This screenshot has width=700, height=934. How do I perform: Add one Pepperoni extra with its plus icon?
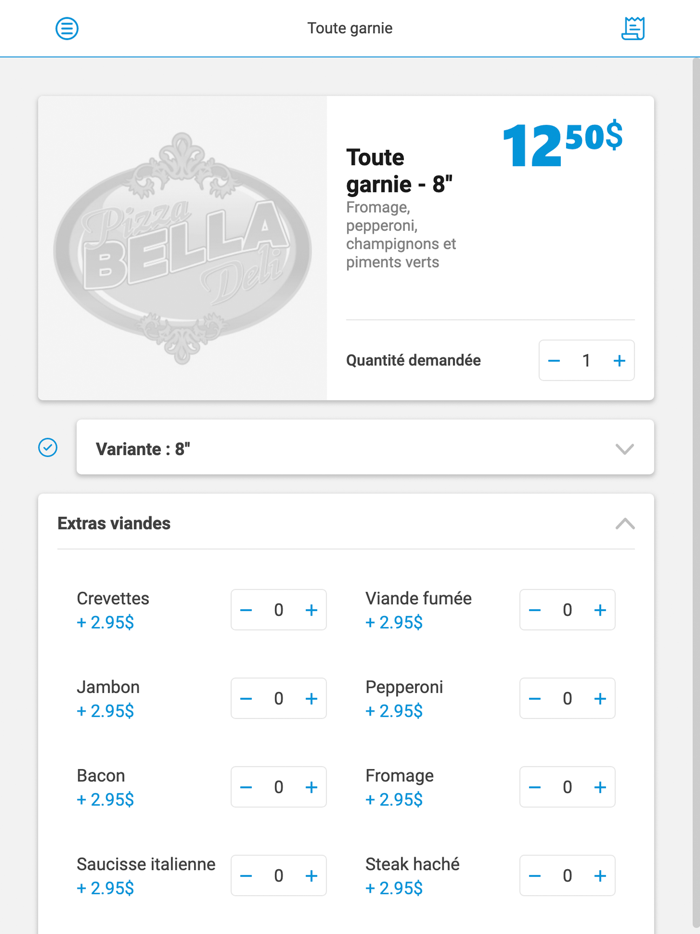coord(601,698)
